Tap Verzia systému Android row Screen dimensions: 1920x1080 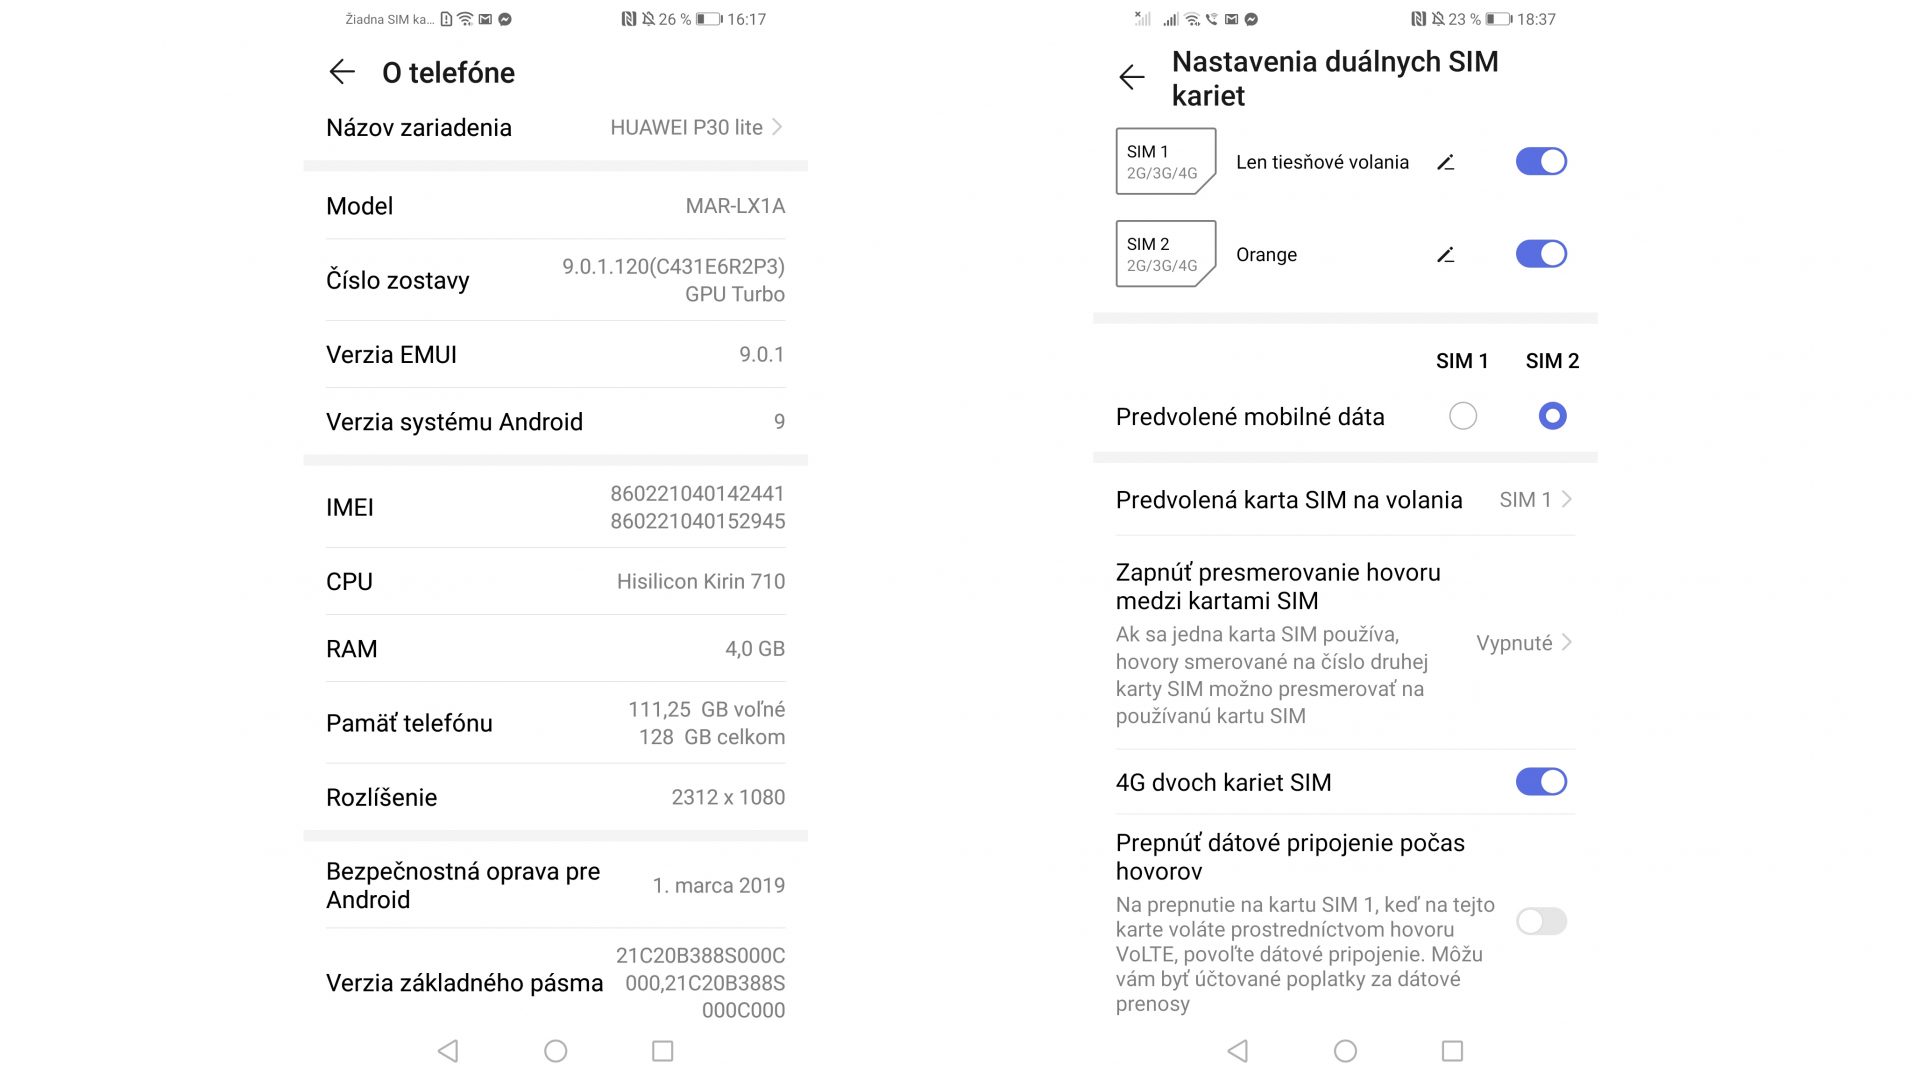(x=555, y=422)
